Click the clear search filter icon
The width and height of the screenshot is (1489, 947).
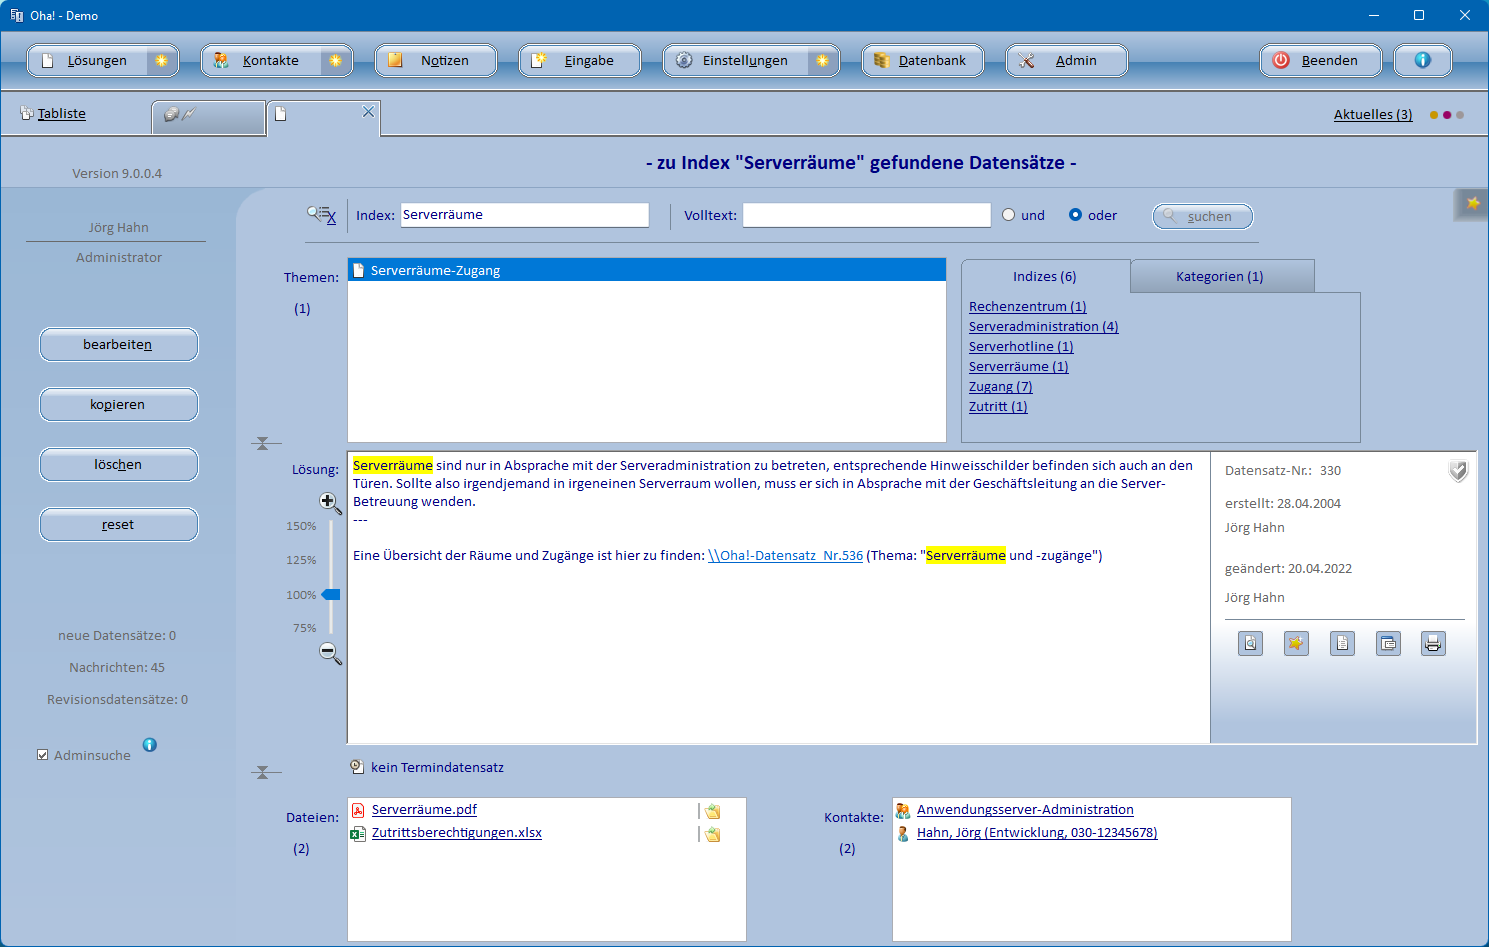click(321, 215)
